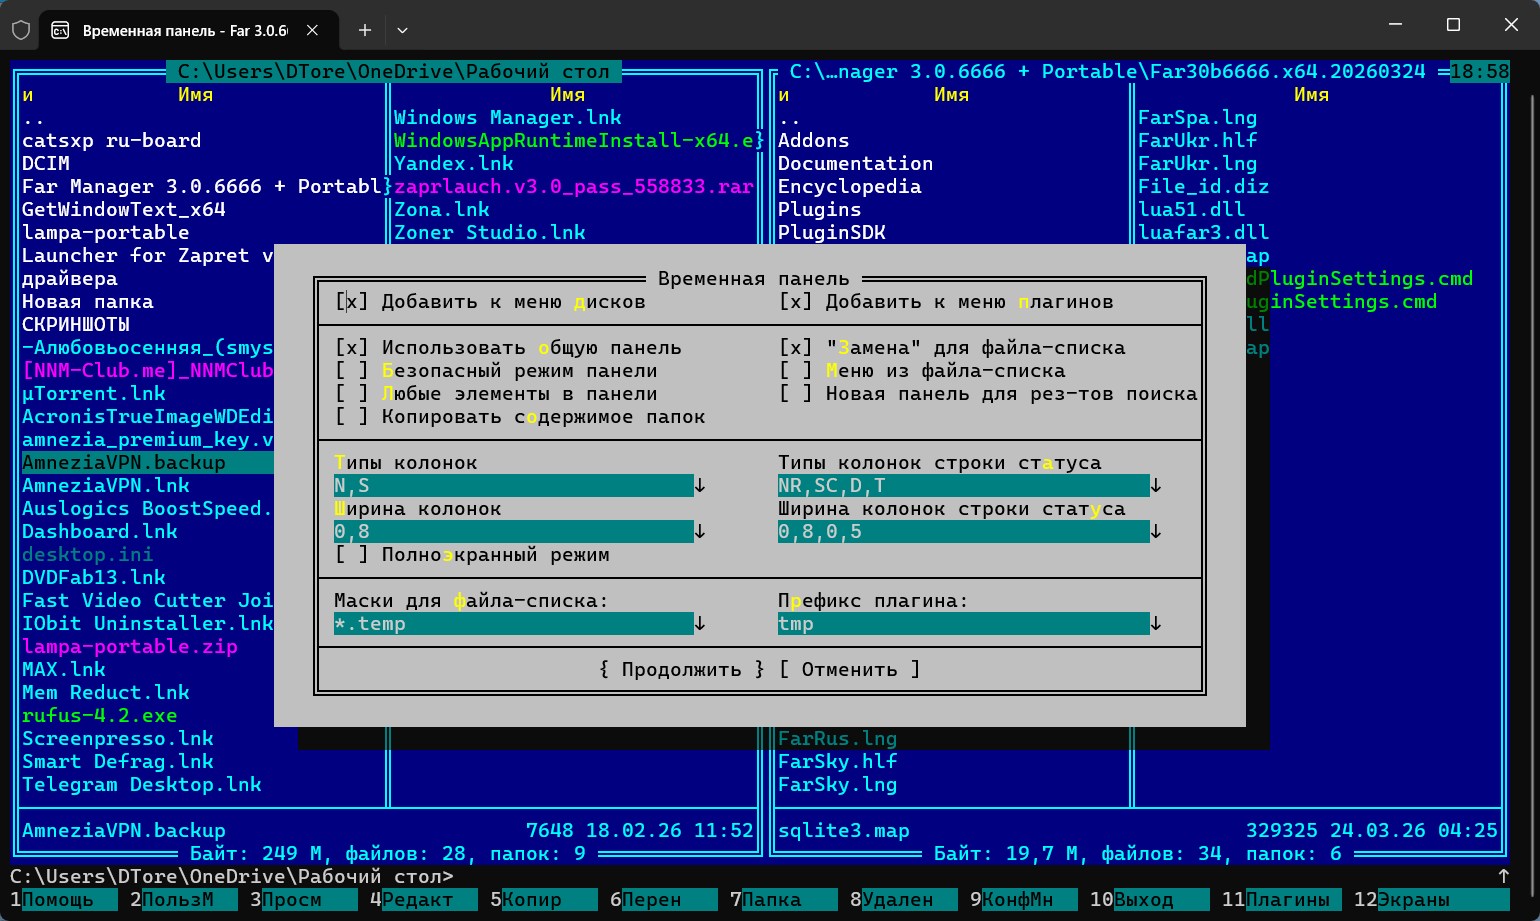Open the tab dropdown chevron menu

[402, 30]
